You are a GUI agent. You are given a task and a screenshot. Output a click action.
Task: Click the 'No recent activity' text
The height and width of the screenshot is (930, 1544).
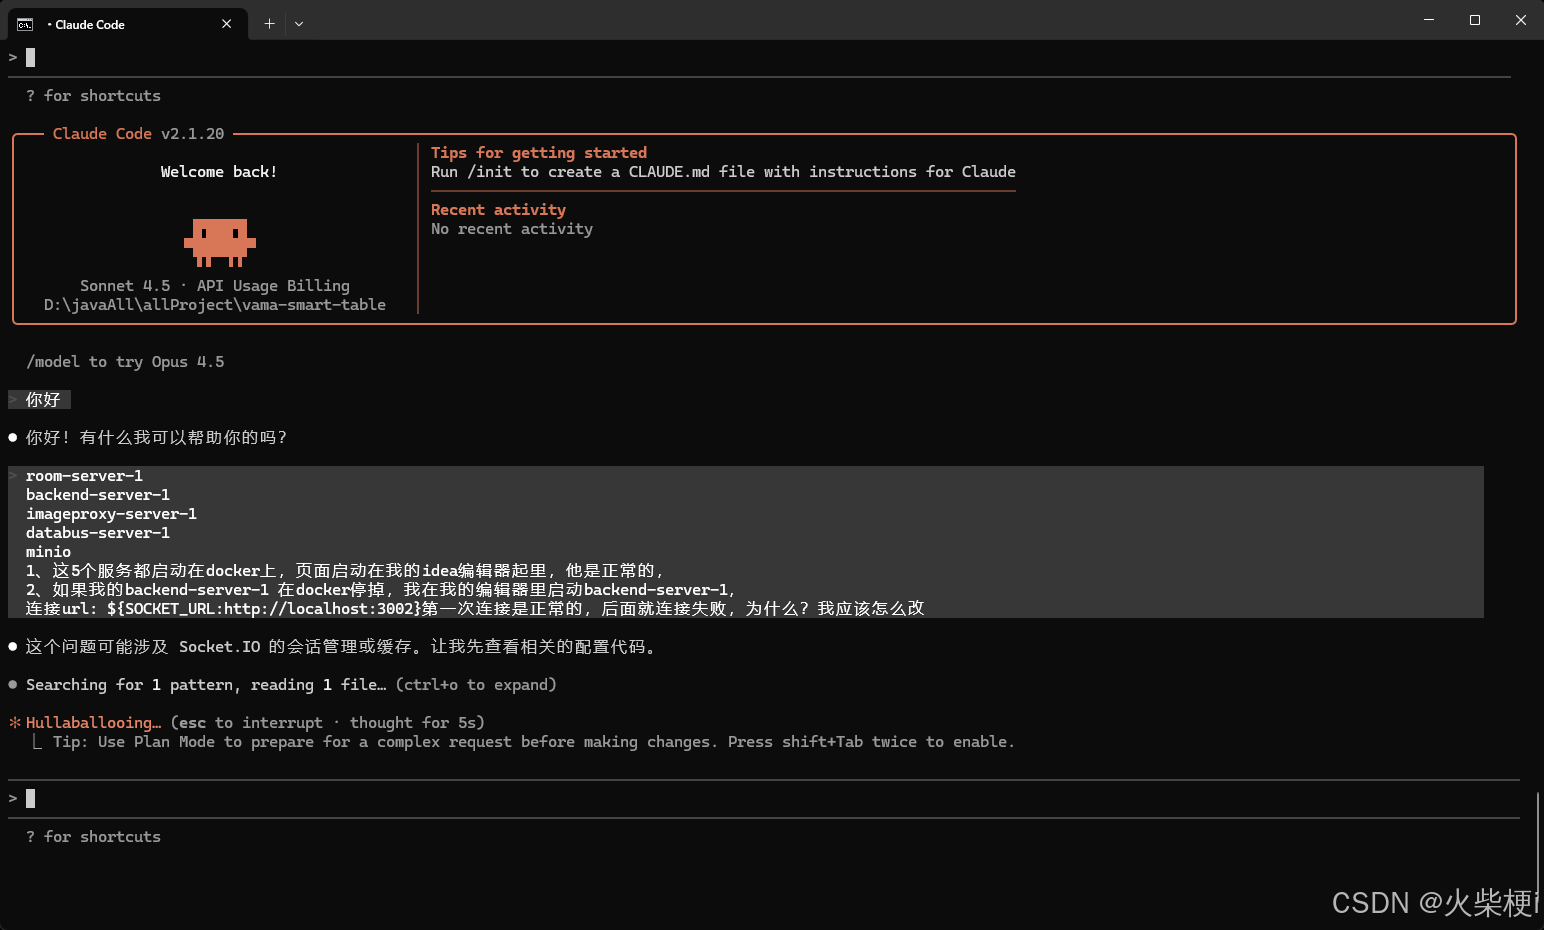click(x=512, y=229)
